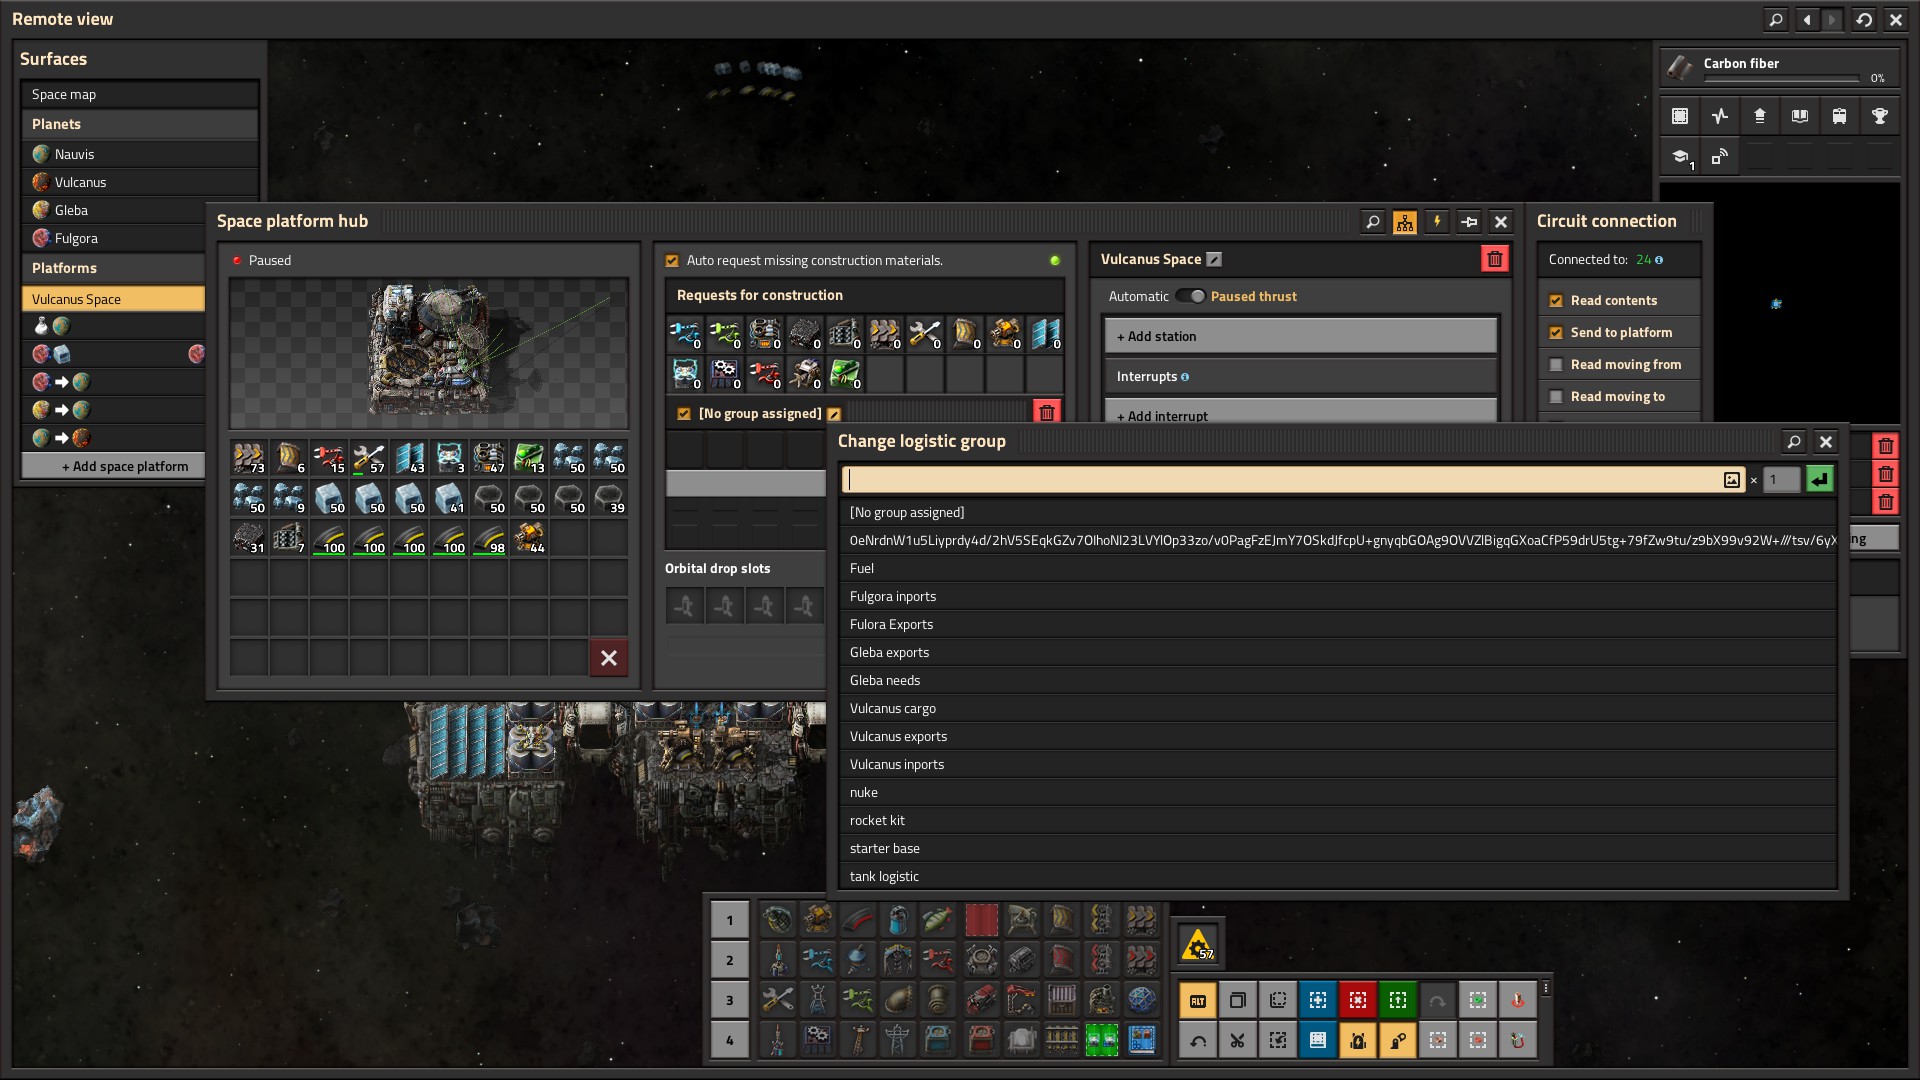Enable the Read moving to checkbox
Image resolution: width=1920 pixels, height=1080 pixels.
(x=1556, y=397)
